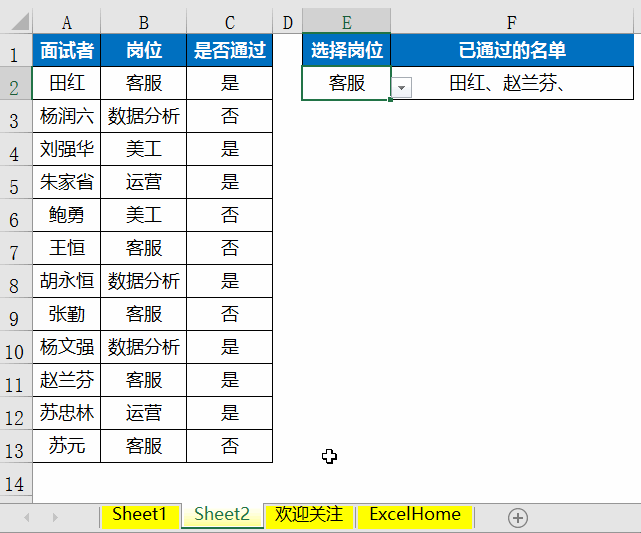Select the cell with name 王恒
641x533 pixels.
67,248
